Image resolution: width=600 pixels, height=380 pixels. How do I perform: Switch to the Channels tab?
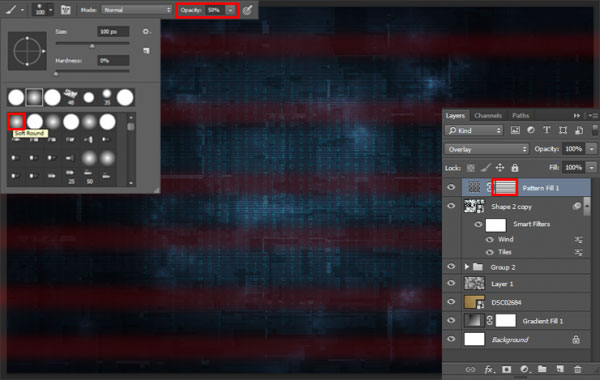[488, 116]
